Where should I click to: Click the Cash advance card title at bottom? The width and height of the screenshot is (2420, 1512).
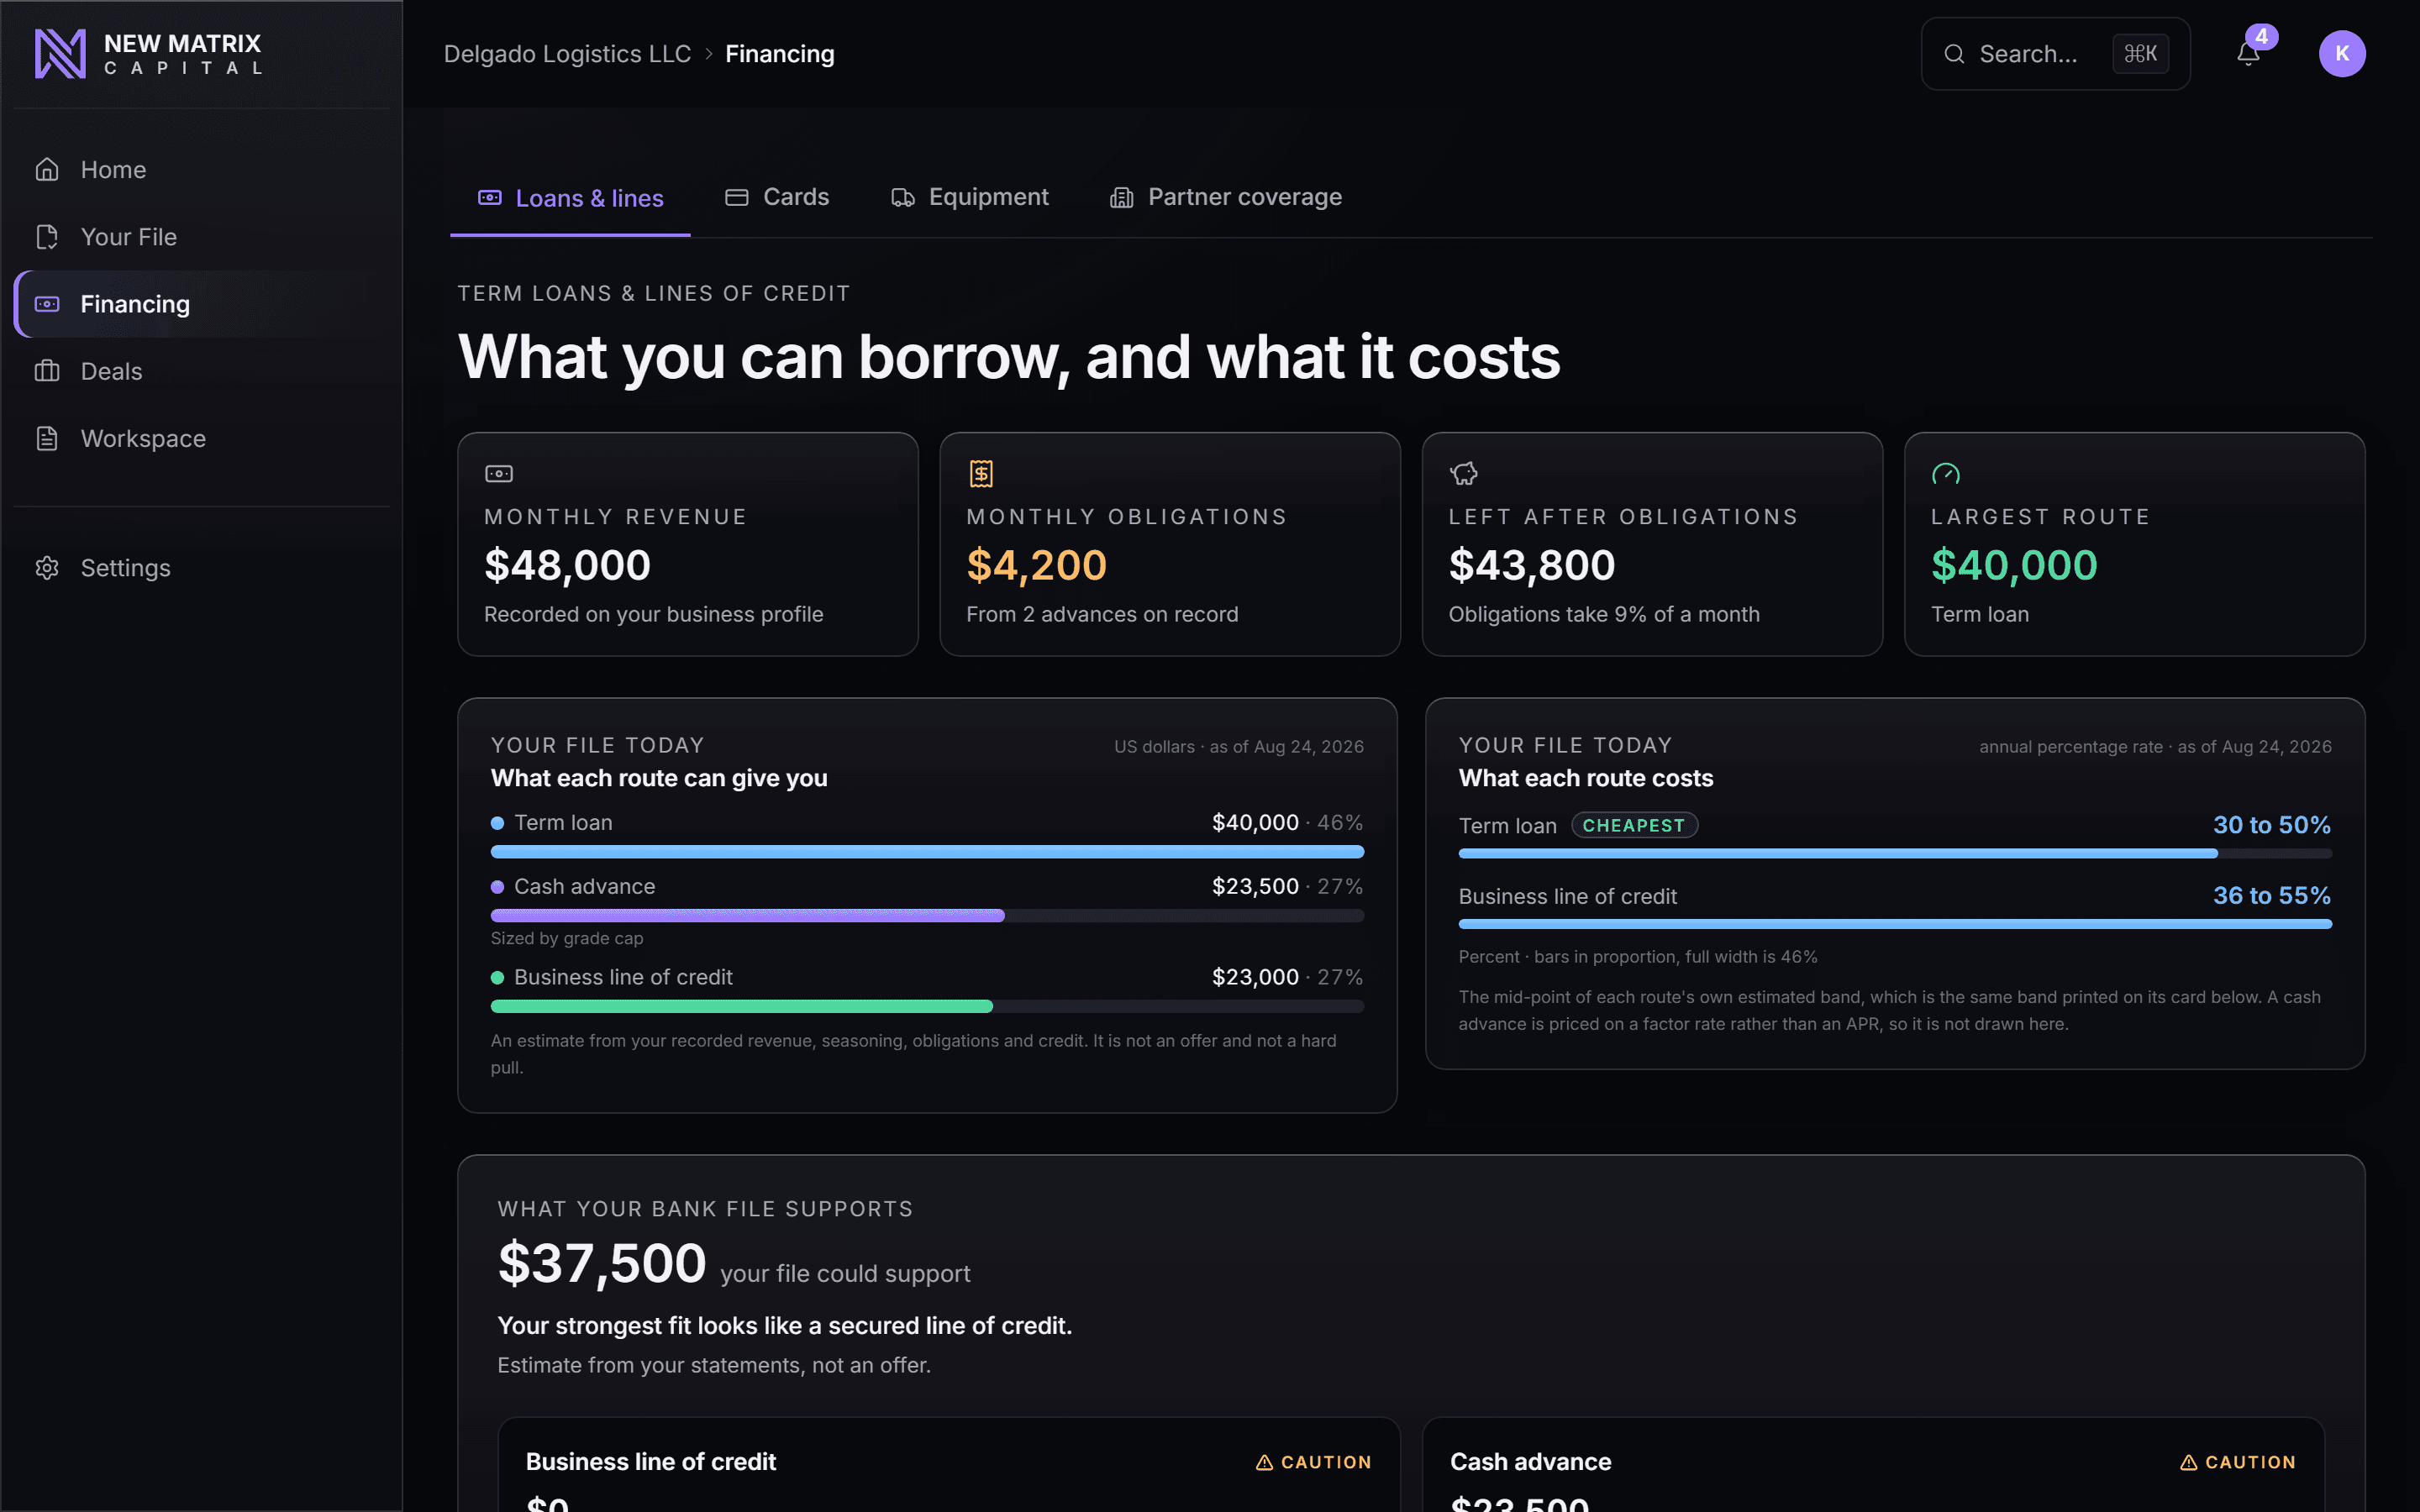pos(1530,1462)
